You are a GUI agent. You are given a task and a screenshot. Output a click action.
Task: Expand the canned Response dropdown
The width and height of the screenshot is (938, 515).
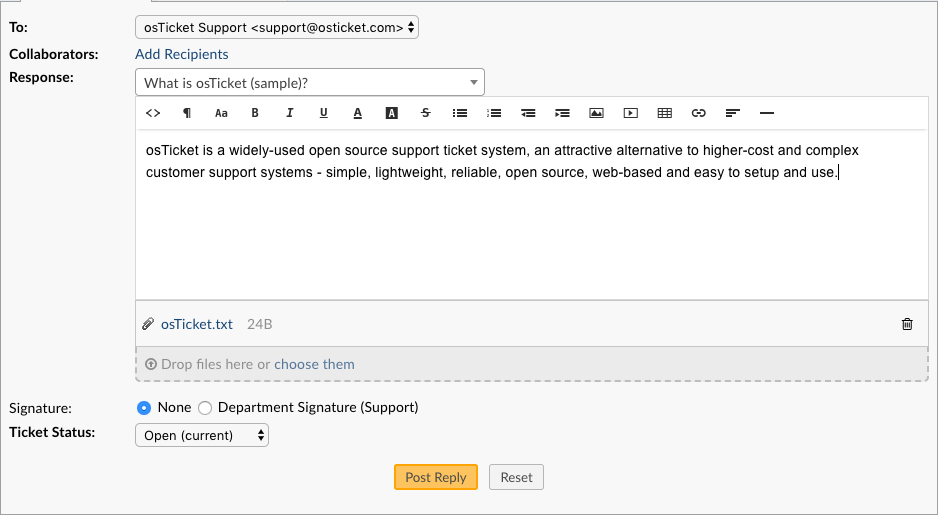point(309,82)
